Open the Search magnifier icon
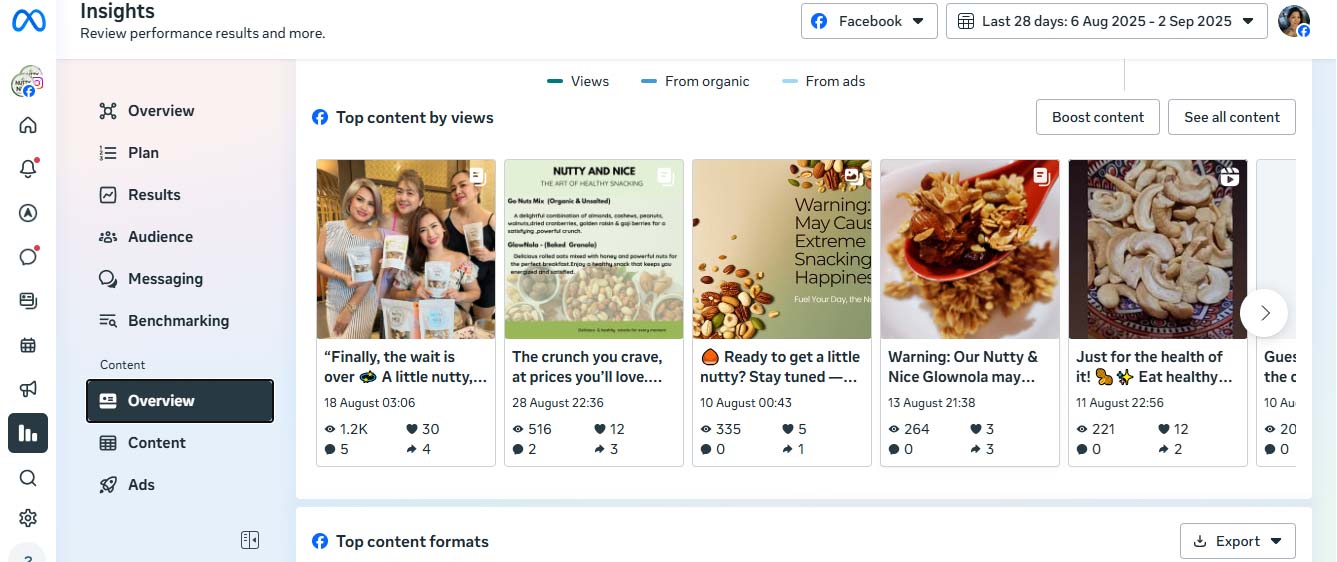Viewport: 1337px width, 562px height. click(28, 478)
